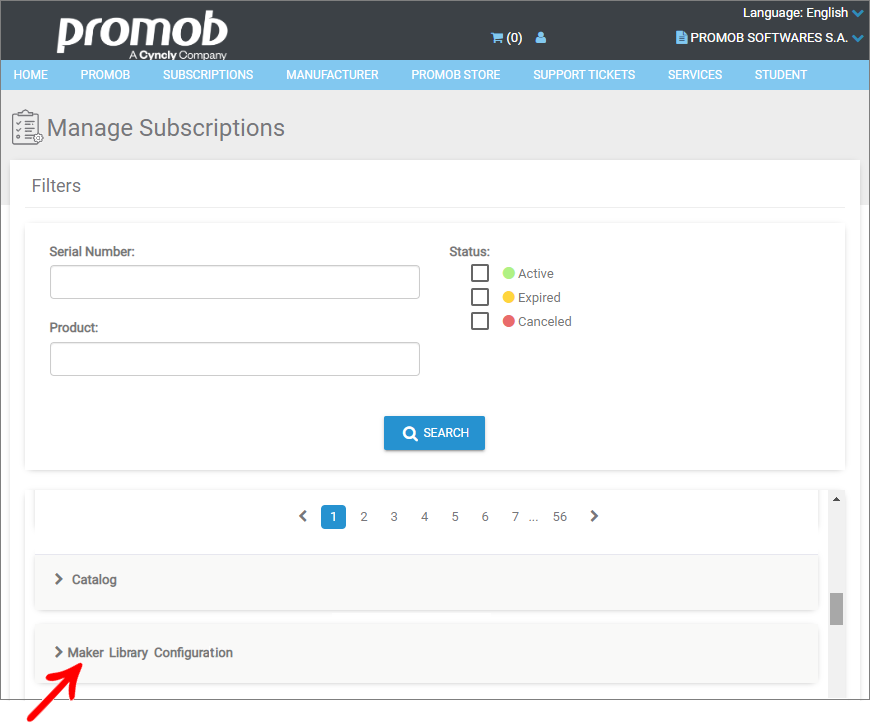
Task: Open the Language dropdown arrow
Action: click(x=858, y=13)
